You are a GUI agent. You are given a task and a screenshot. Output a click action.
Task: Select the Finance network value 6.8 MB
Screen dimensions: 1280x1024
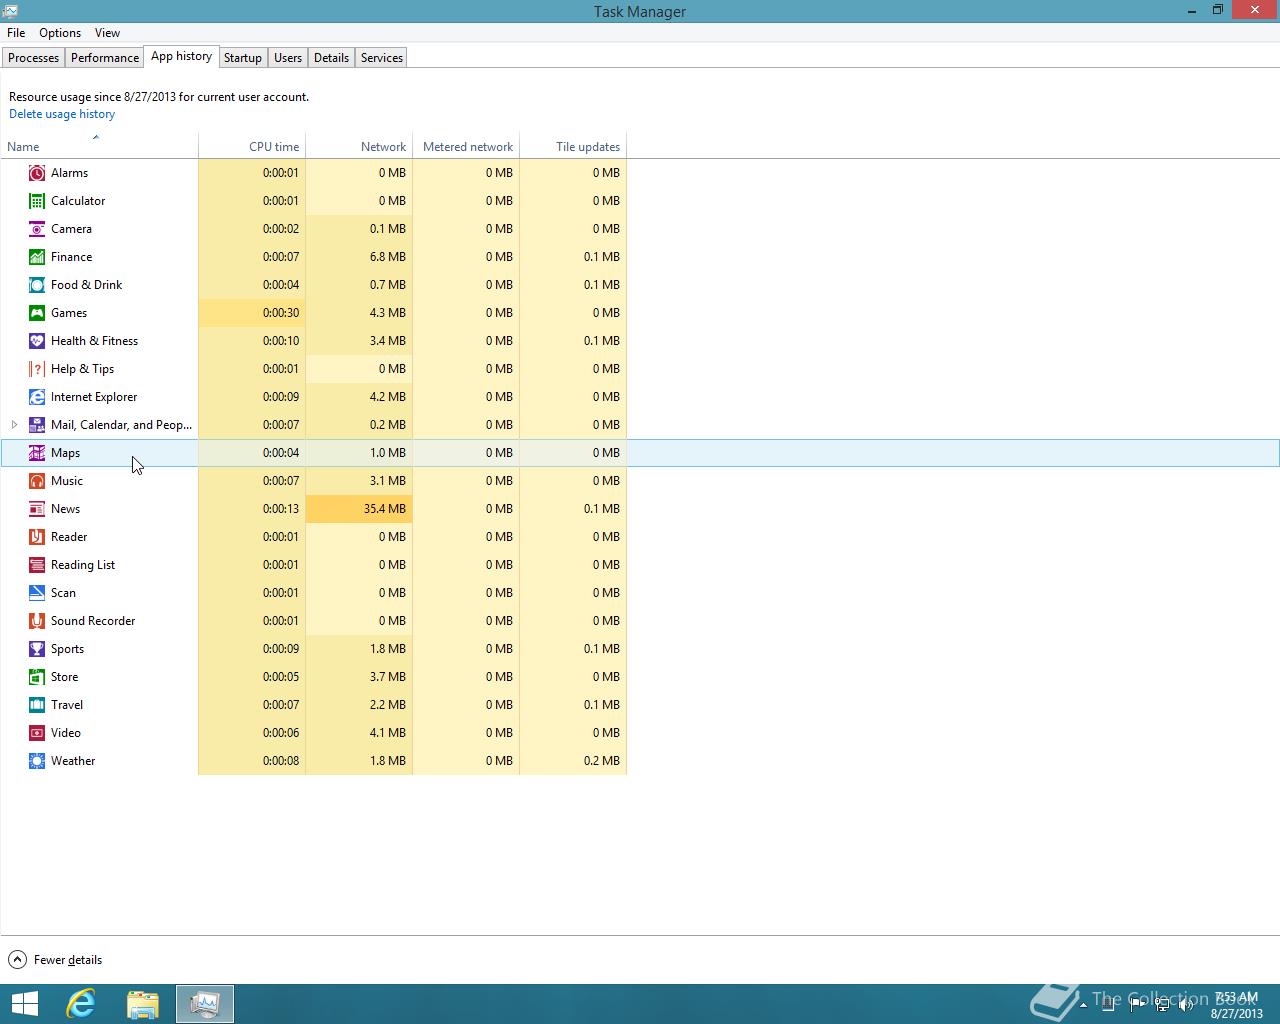click(359, 257)
